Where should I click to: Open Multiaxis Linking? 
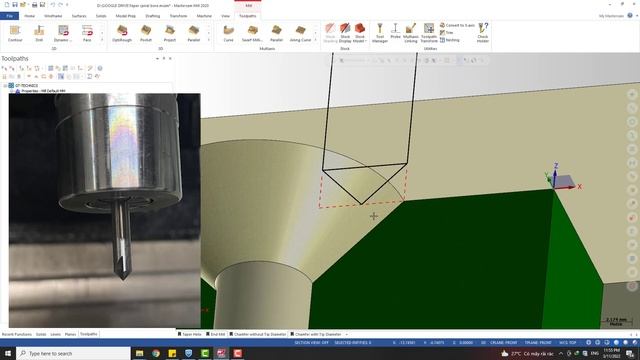tap(411, 33)
